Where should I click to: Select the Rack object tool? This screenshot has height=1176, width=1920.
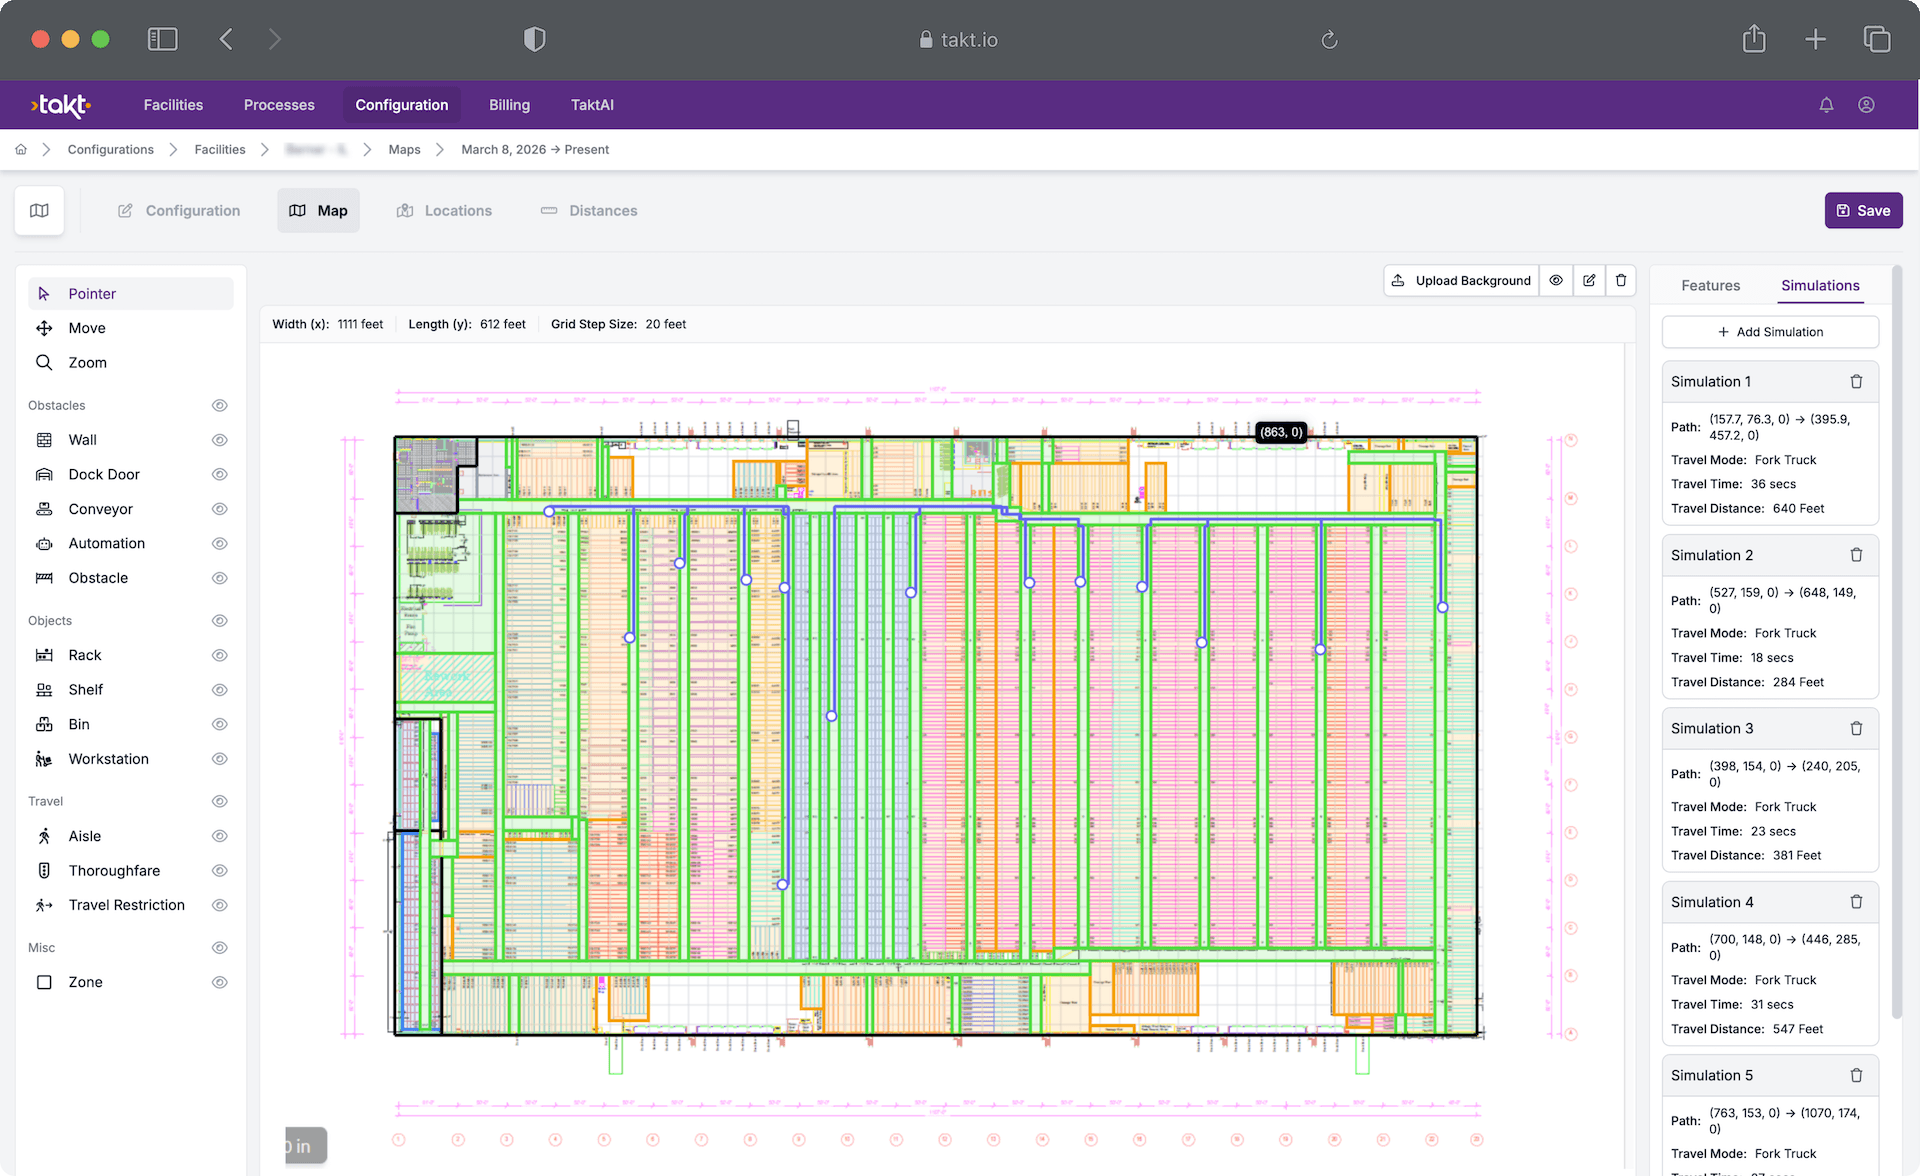84,655
